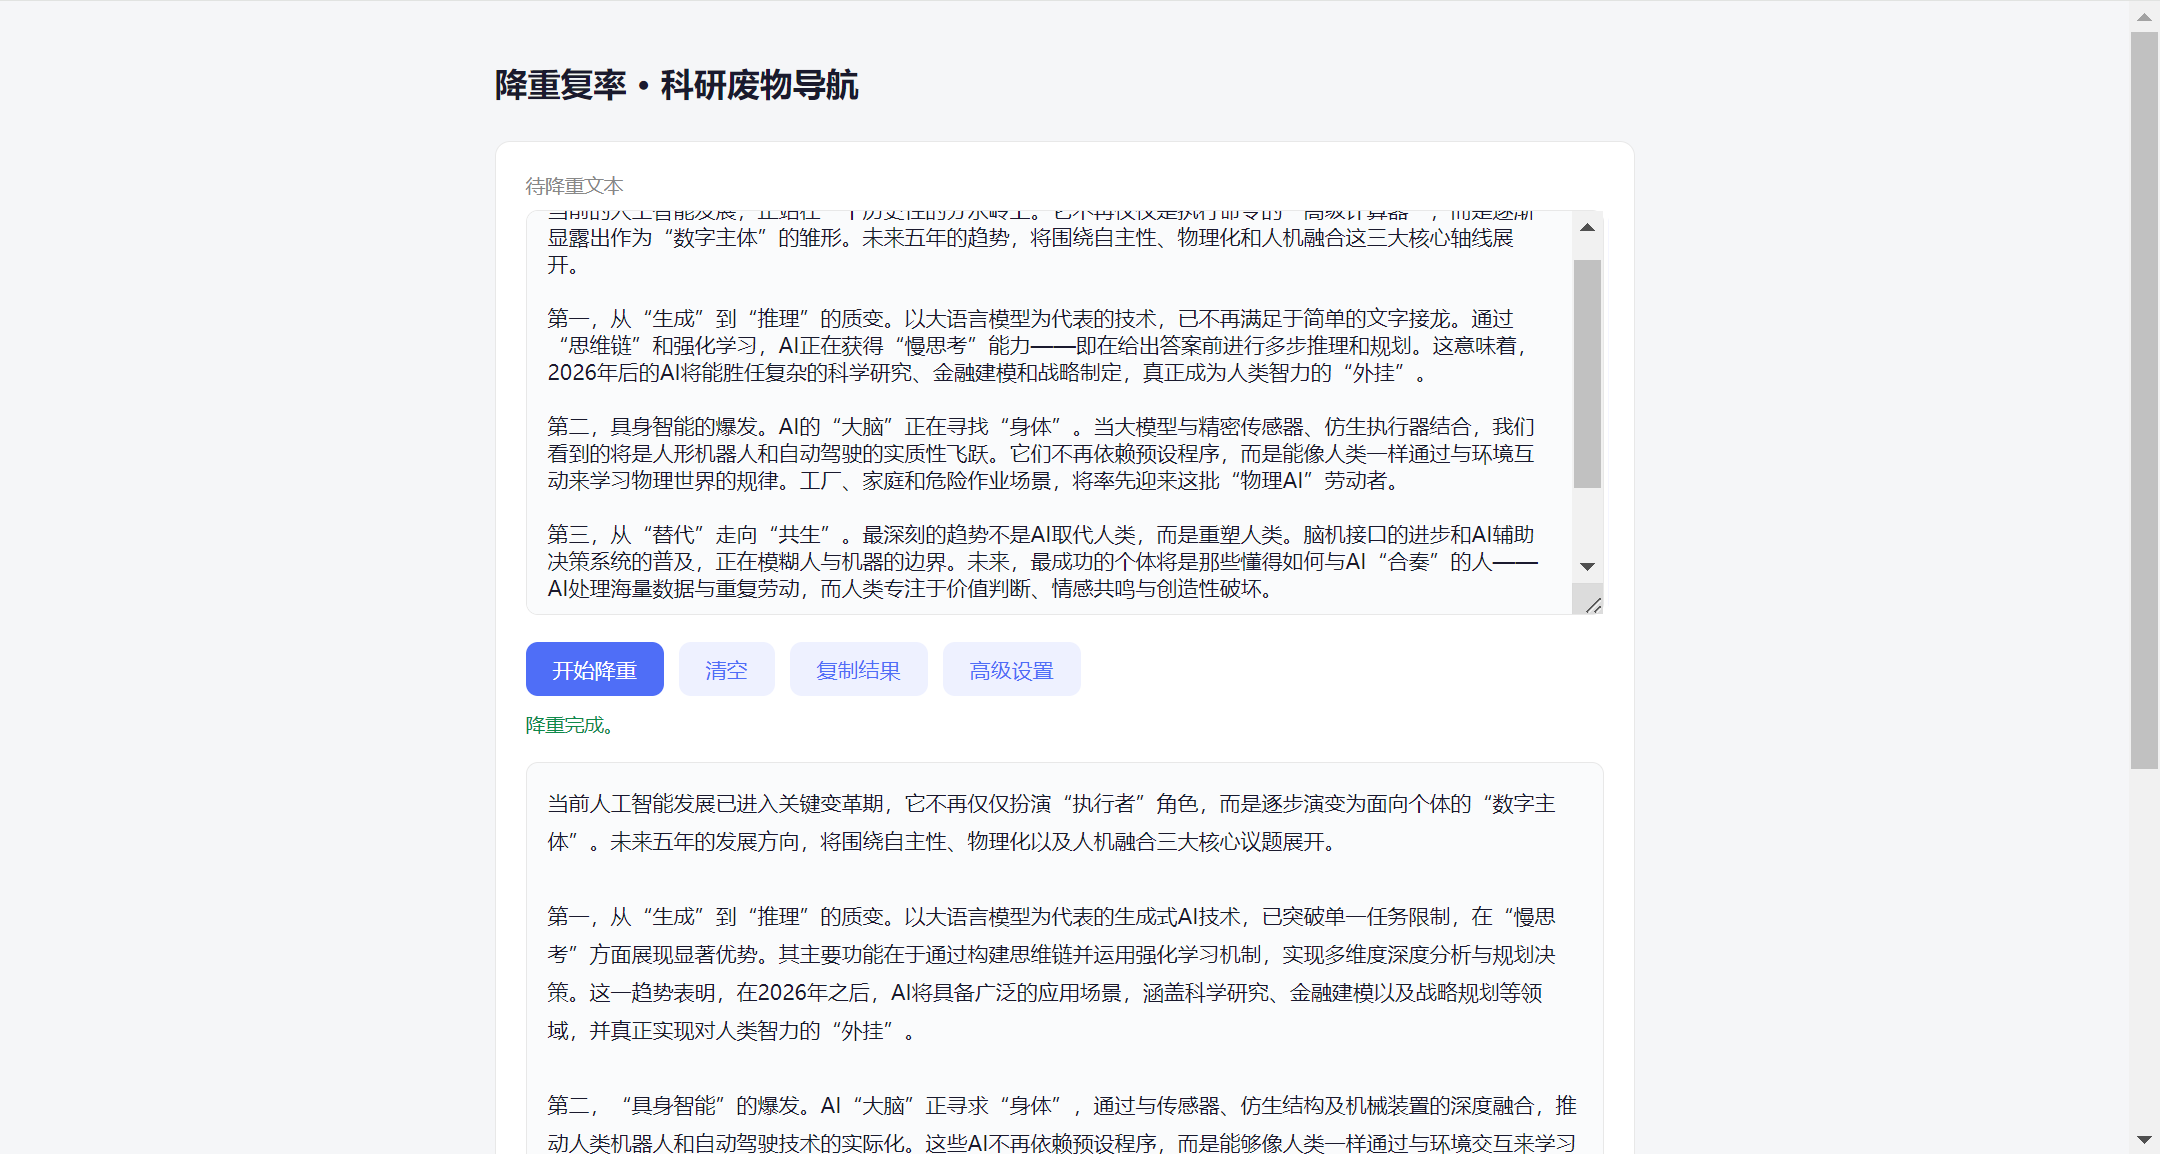Image resolution: width=2160 pixels, height=1154 pixels.
Task: Click input paragraph starting 第三，从“替代”走向“共生”
Action: [x=1042, y=562]
